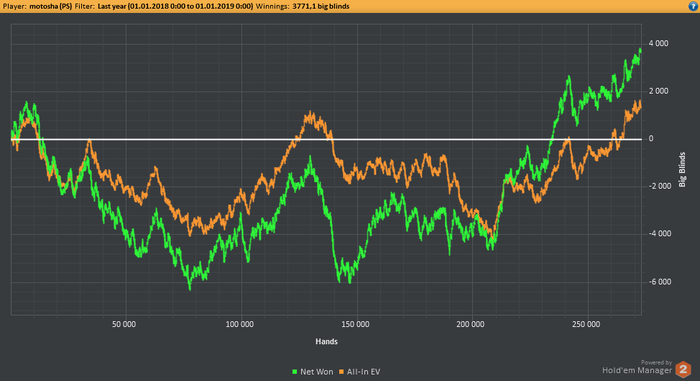Click the '0' y-axis label
The width and height of the screenshot is (700, 381).
tap(651, 138)
